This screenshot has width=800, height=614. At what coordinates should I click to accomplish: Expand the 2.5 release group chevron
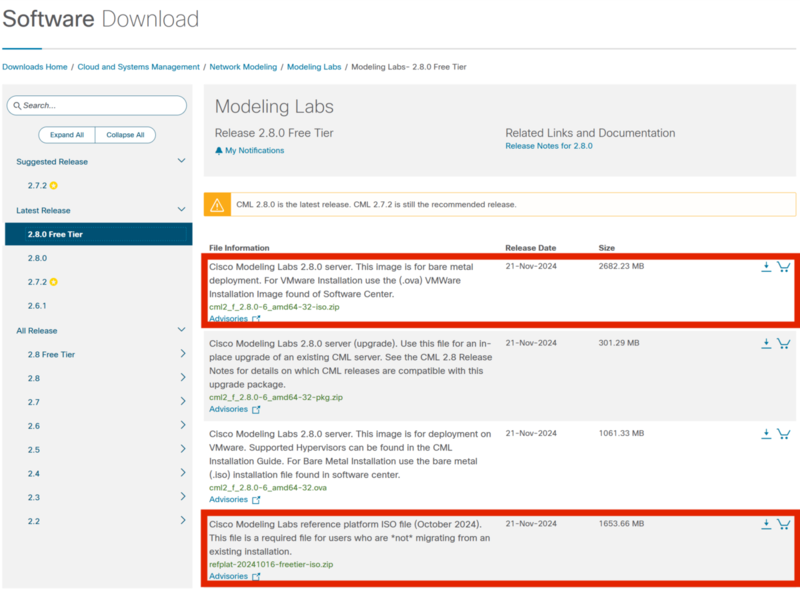[x=183, y=449]
